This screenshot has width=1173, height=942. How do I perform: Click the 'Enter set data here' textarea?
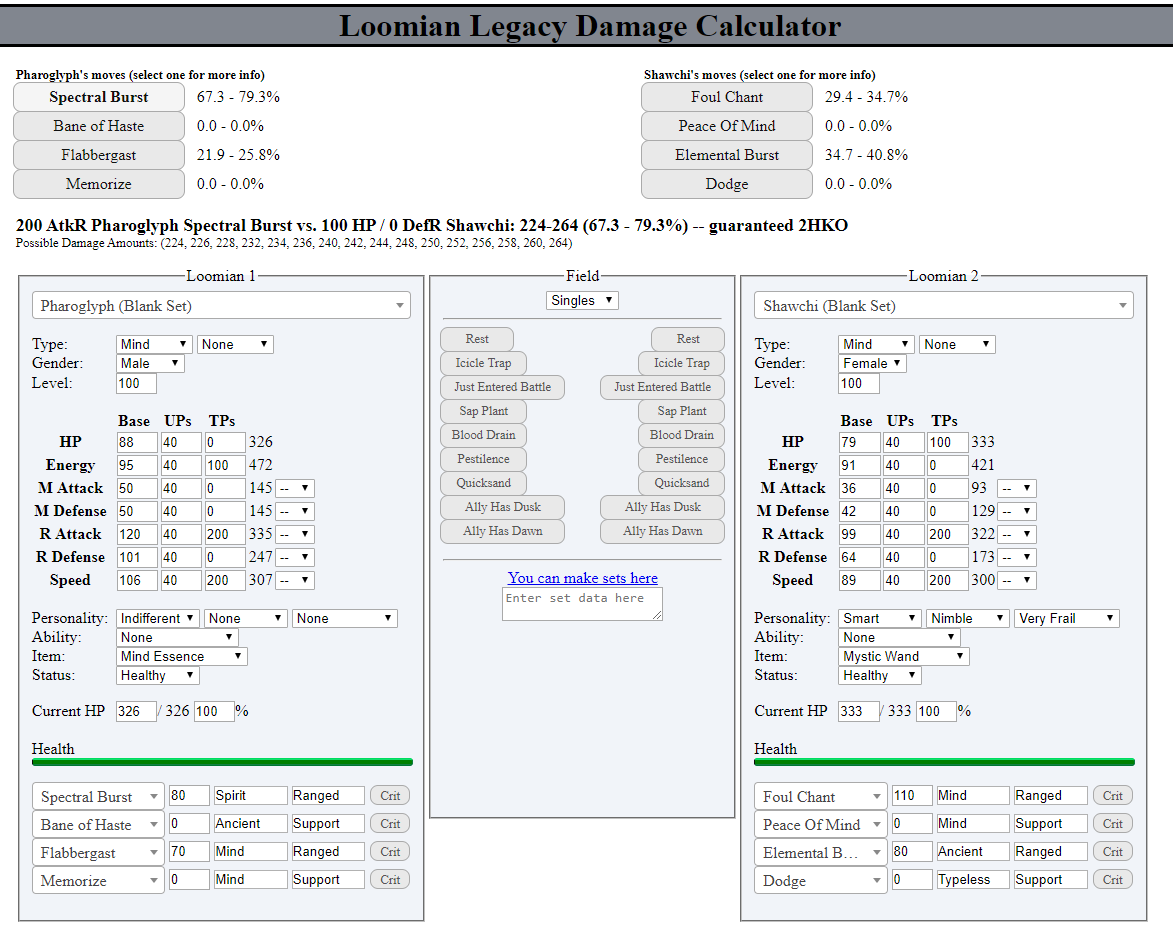(582, 604)
